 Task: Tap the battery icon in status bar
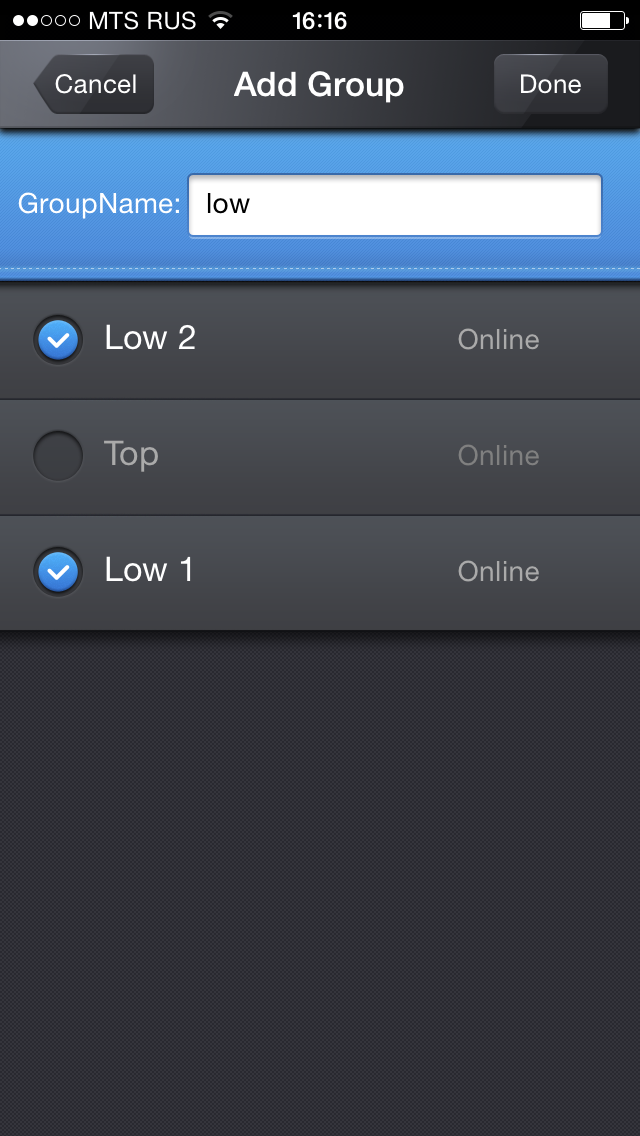(x=604, y=20)
